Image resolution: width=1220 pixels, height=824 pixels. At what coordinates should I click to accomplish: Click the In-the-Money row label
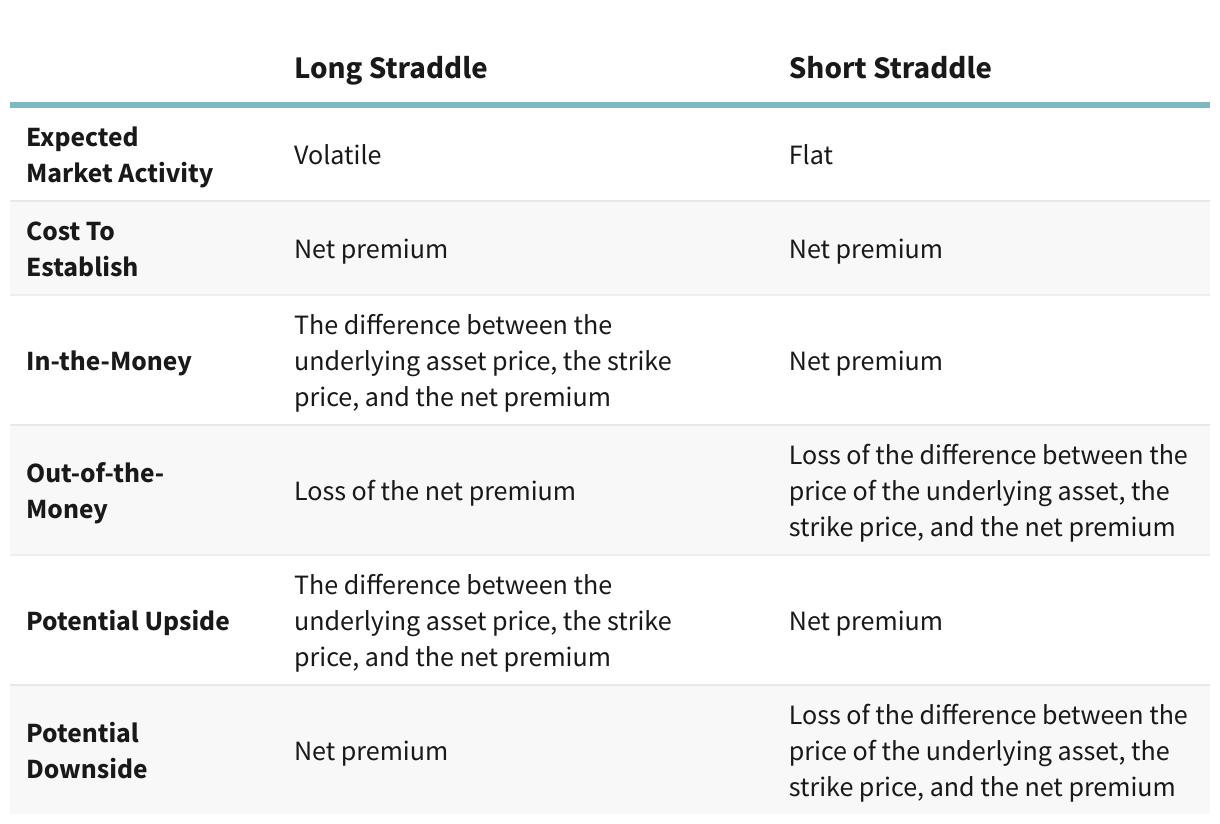click(108, 361)
